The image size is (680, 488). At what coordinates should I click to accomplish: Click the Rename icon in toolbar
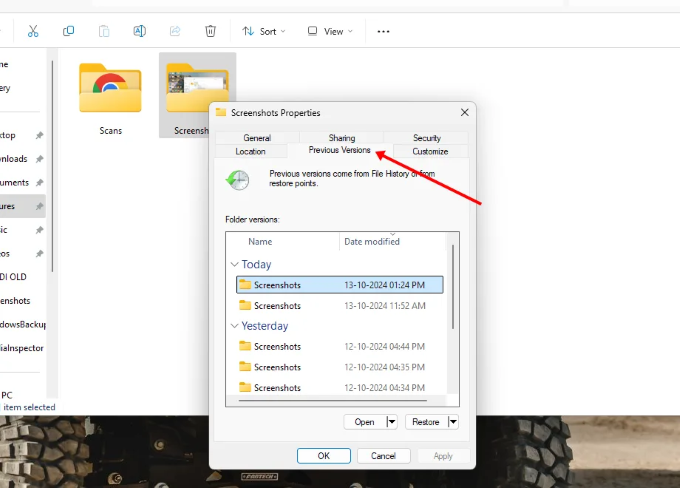(x=139, y=31)
